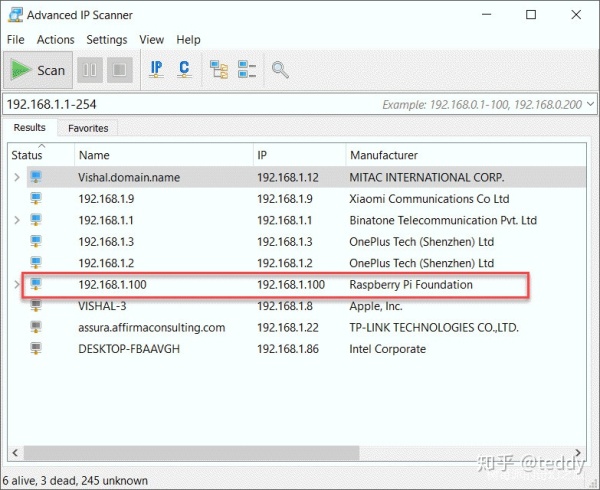
Task: Click the collapse all list toolbar icon
Action: 247,69
